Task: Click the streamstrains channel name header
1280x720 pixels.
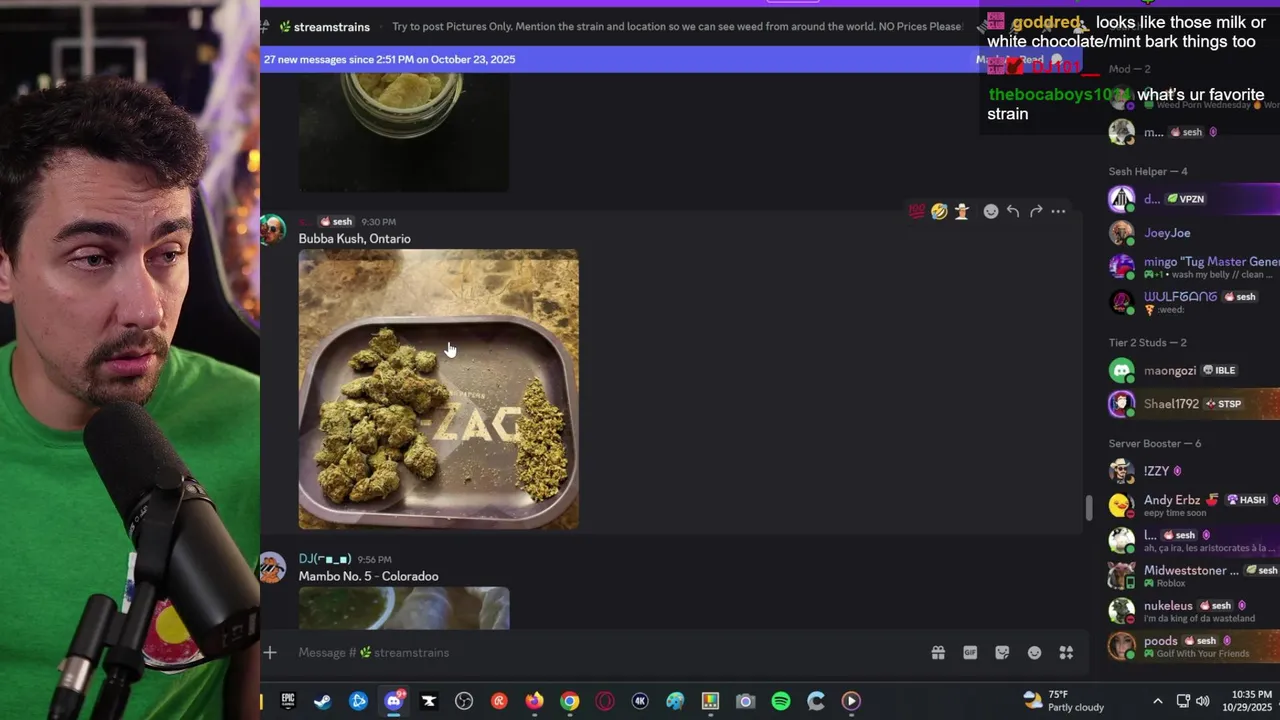Action: (x=331, y=27)
